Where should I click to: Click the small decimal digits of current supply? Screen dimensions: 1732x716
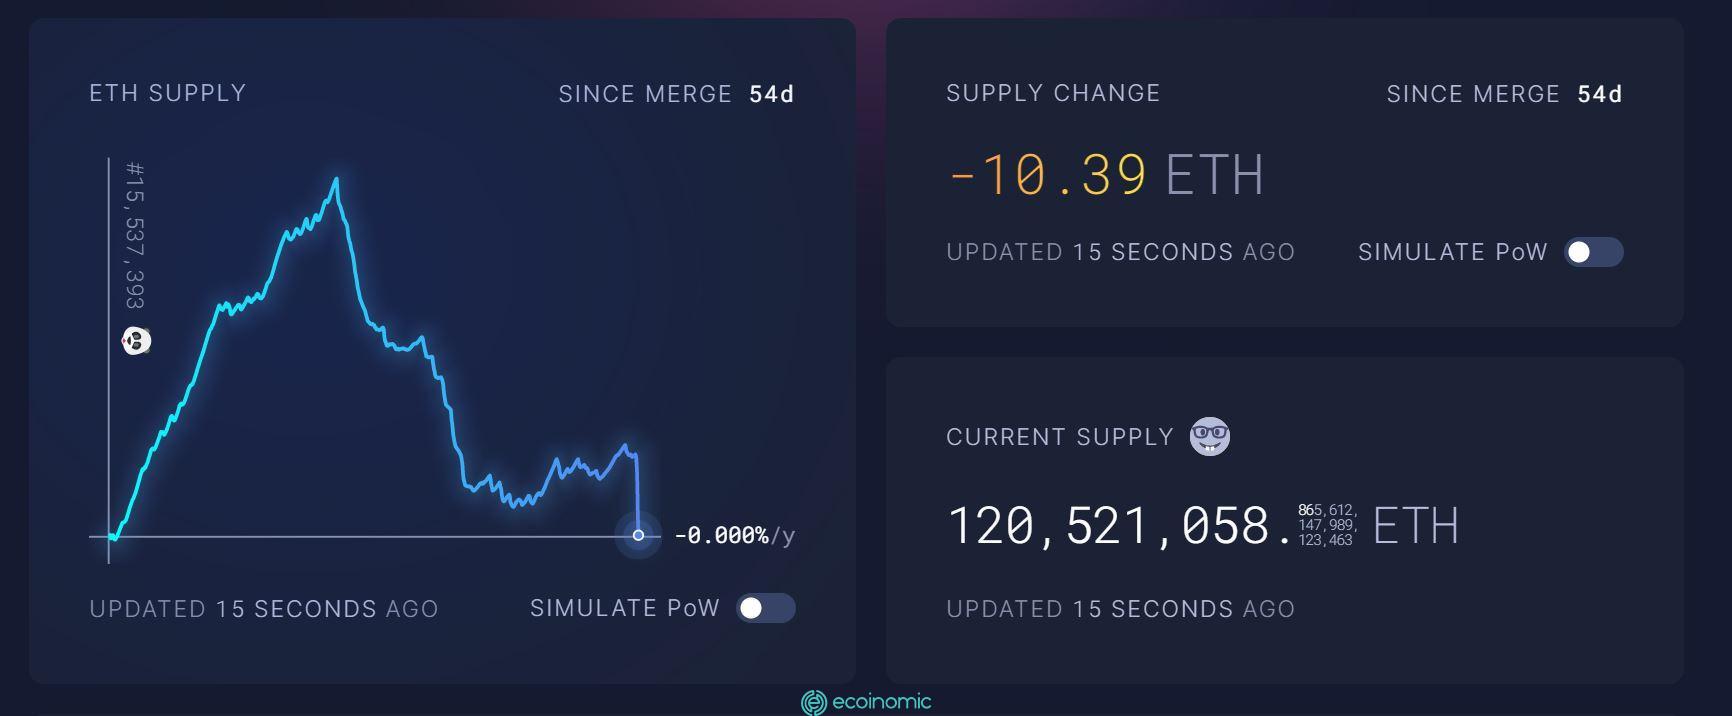(x=1327, y=525)
